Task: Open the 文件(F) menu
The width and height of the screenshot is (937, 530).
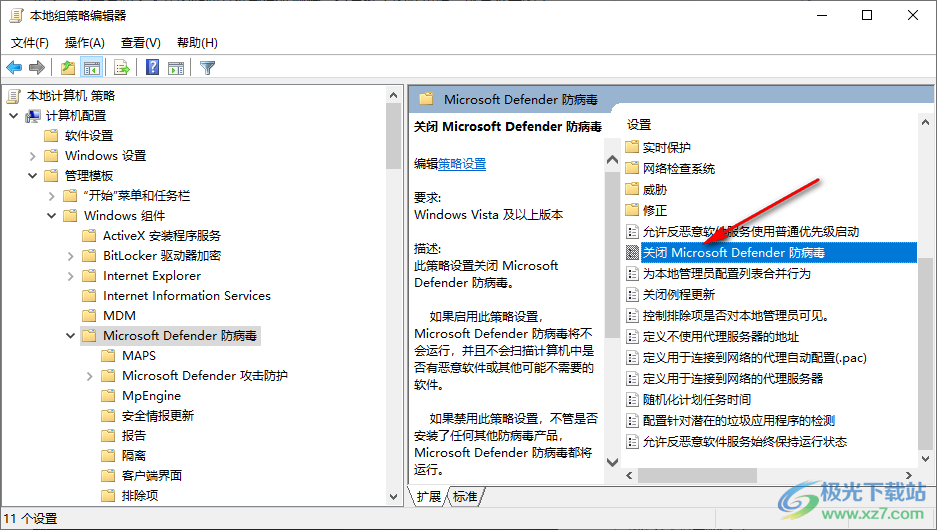Action: 30,42
